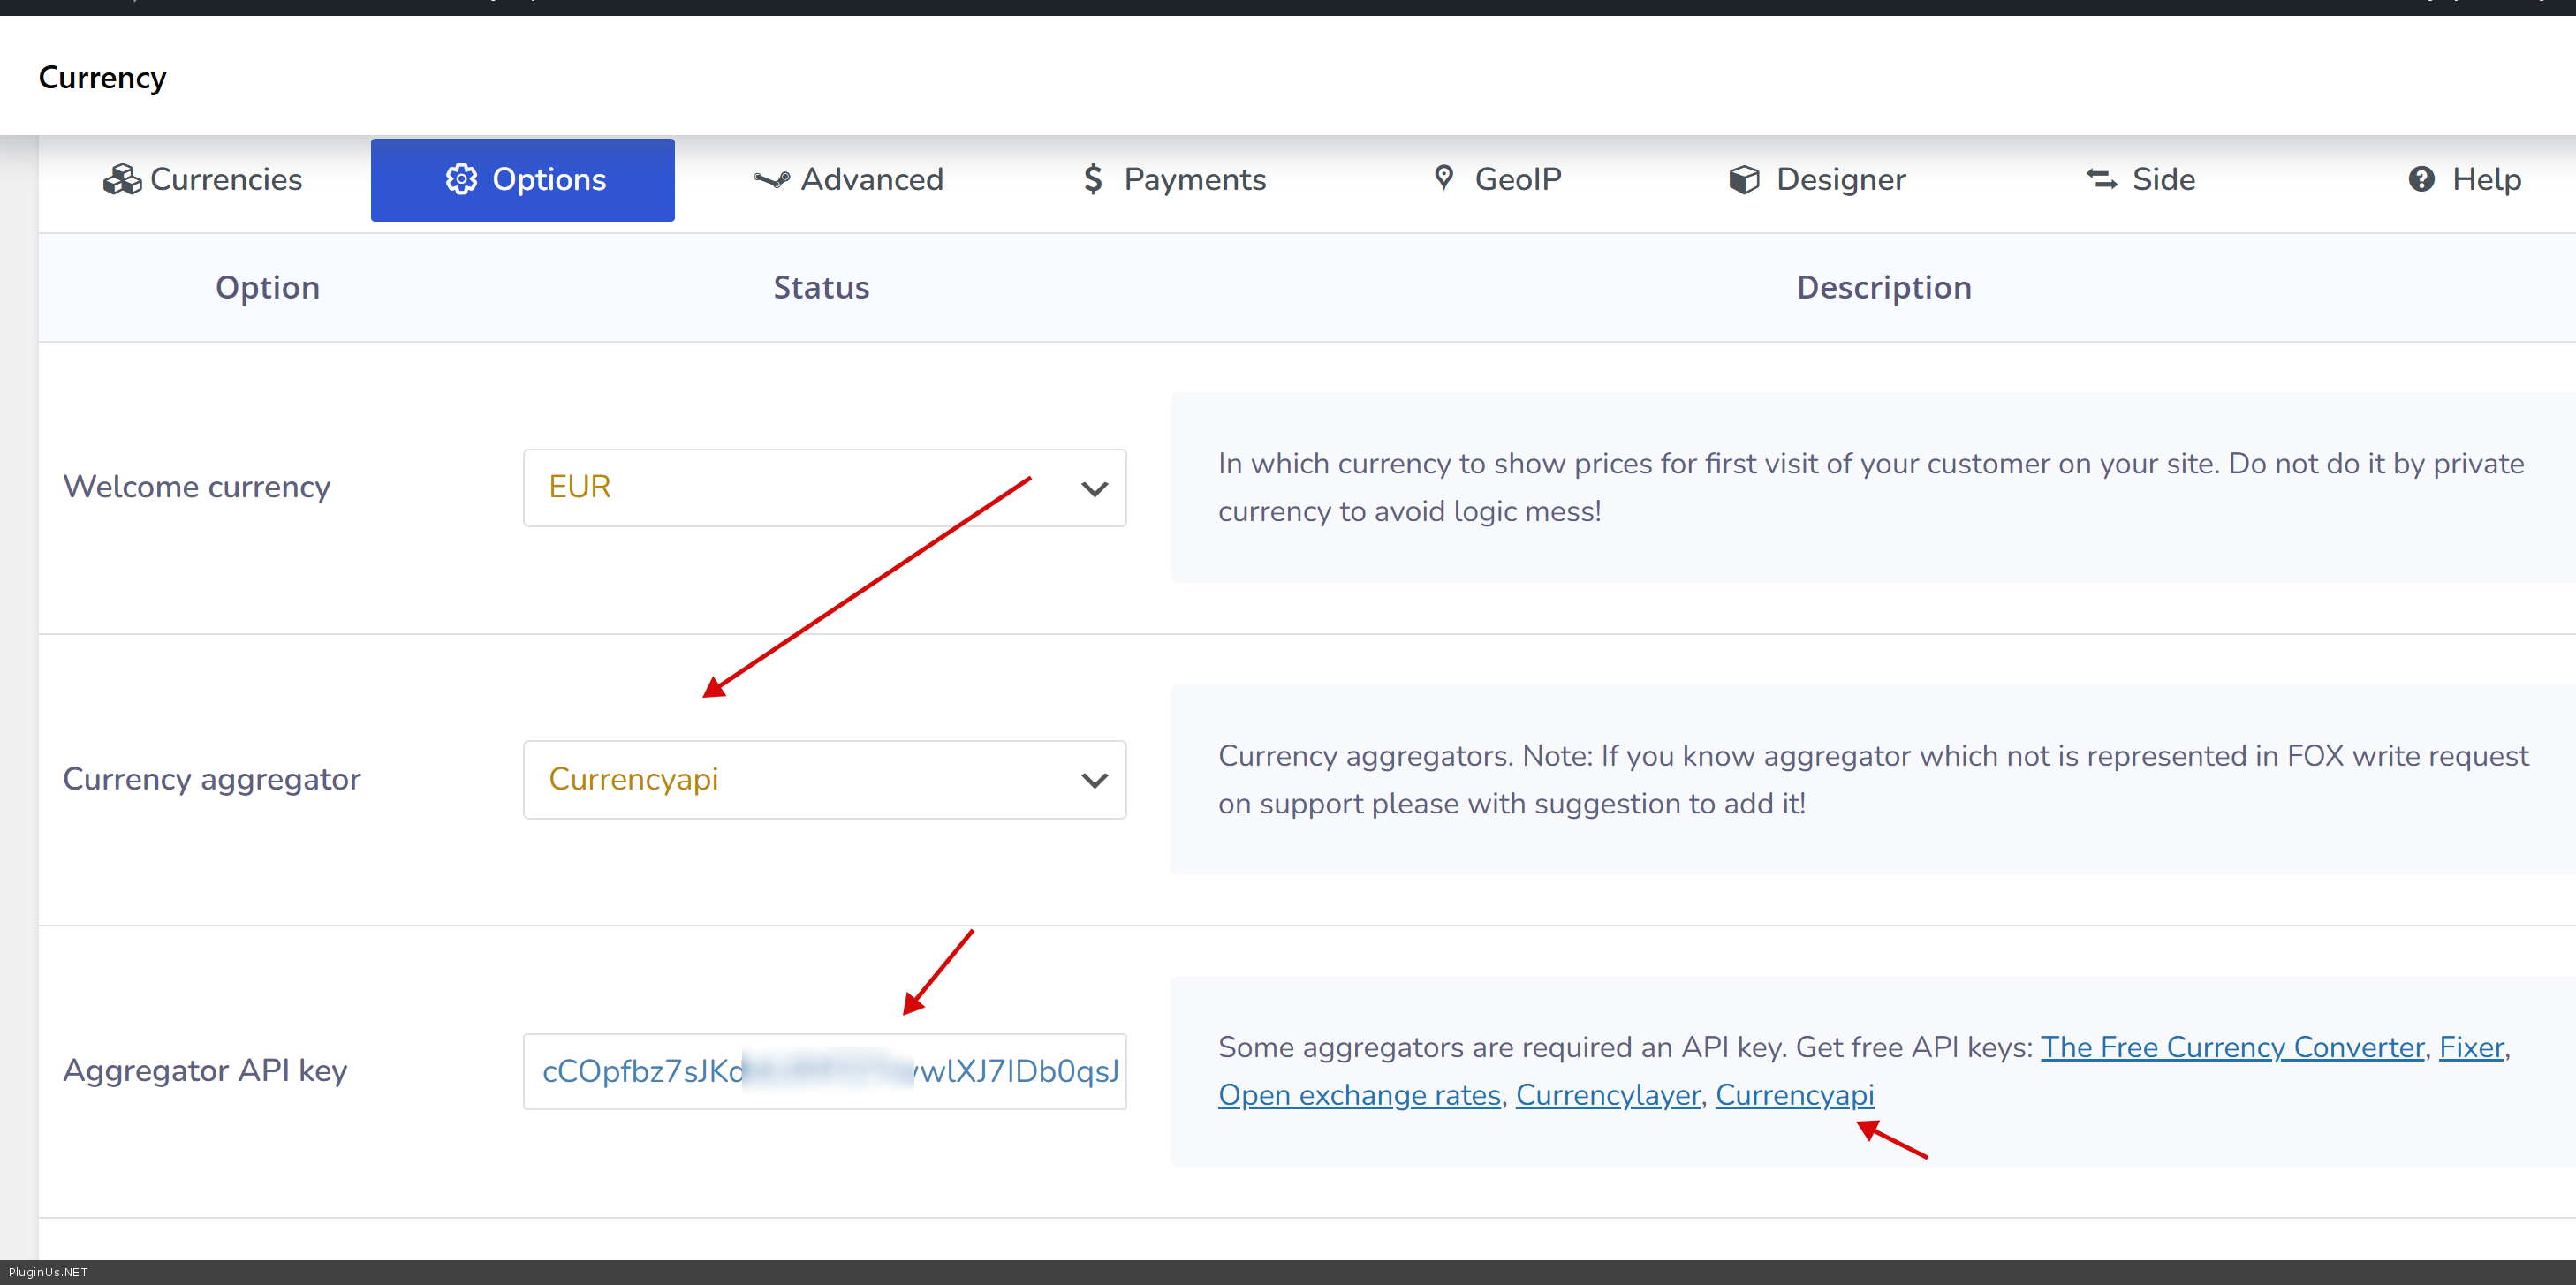Click the box icon beside Designer
2576x1285 pixels.
(x=1743, y=179)
